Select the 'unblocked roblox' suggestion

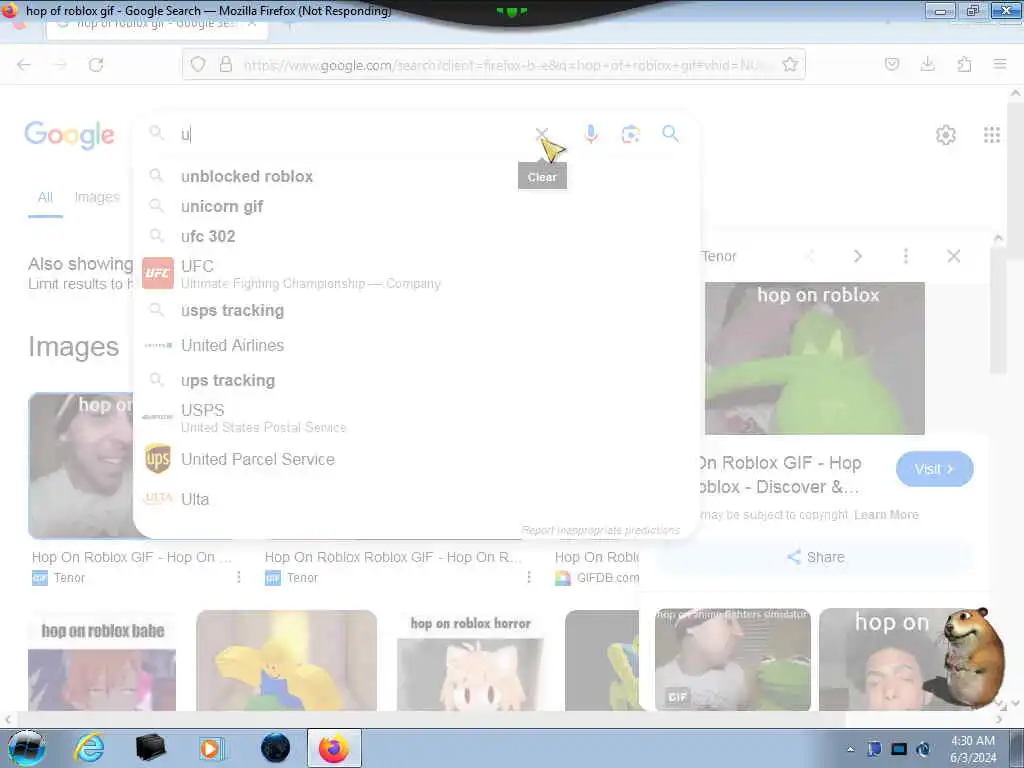click(415, 176)
